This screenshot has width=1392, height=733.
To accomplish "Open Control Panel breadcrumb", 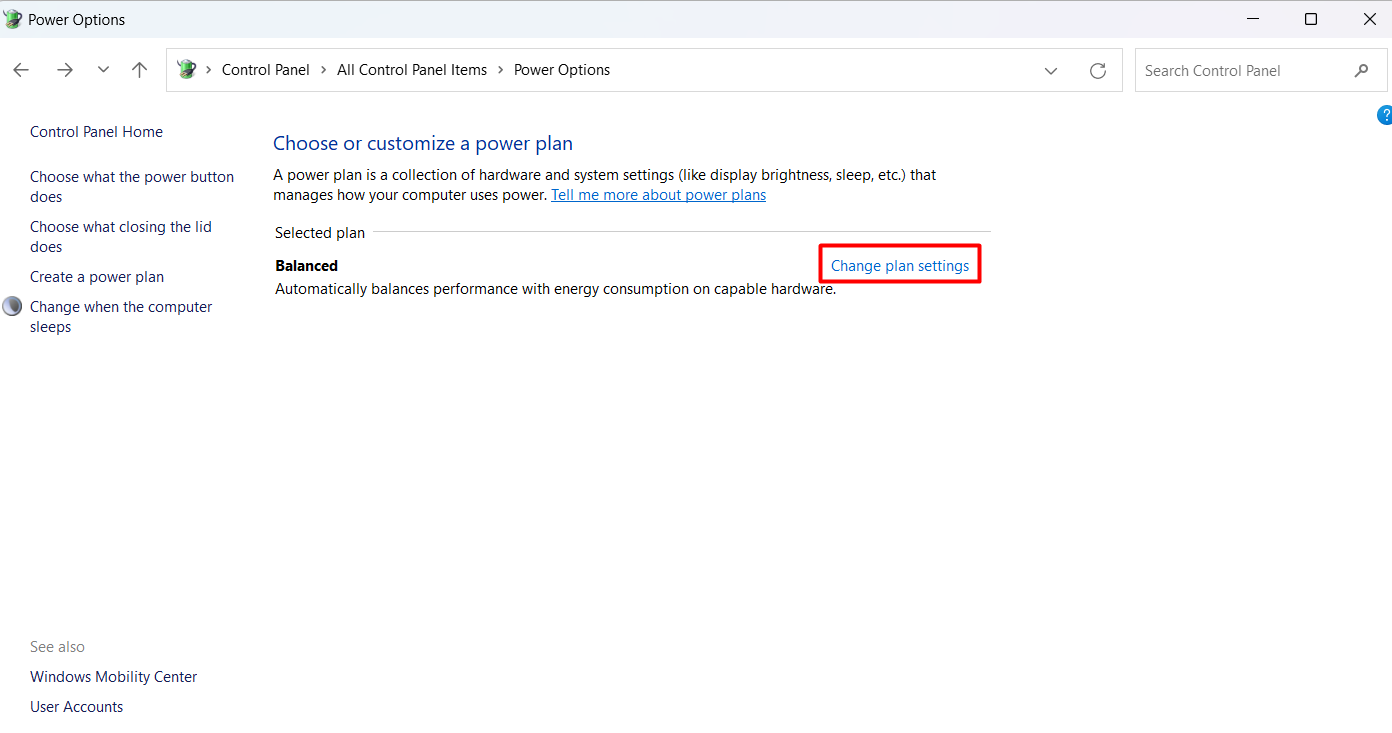I will pos(266,70).
